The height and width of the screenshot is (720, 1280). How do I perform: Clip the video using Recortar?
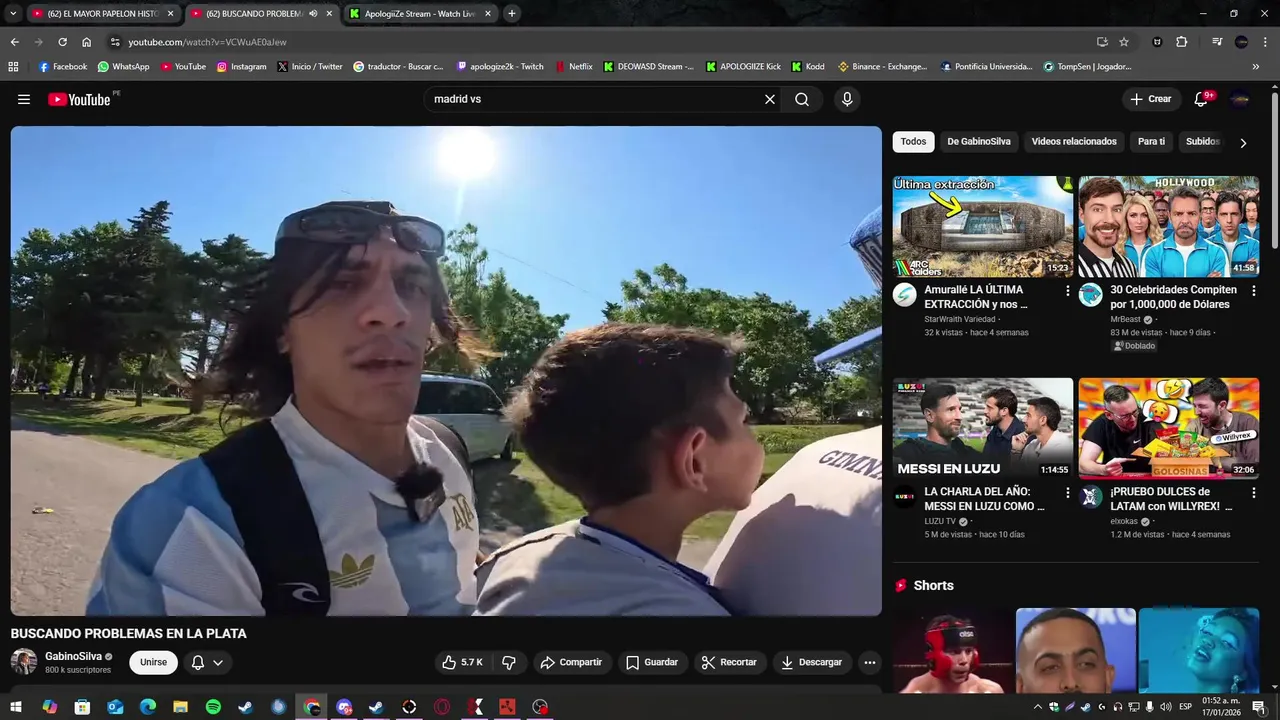(729, 662)
